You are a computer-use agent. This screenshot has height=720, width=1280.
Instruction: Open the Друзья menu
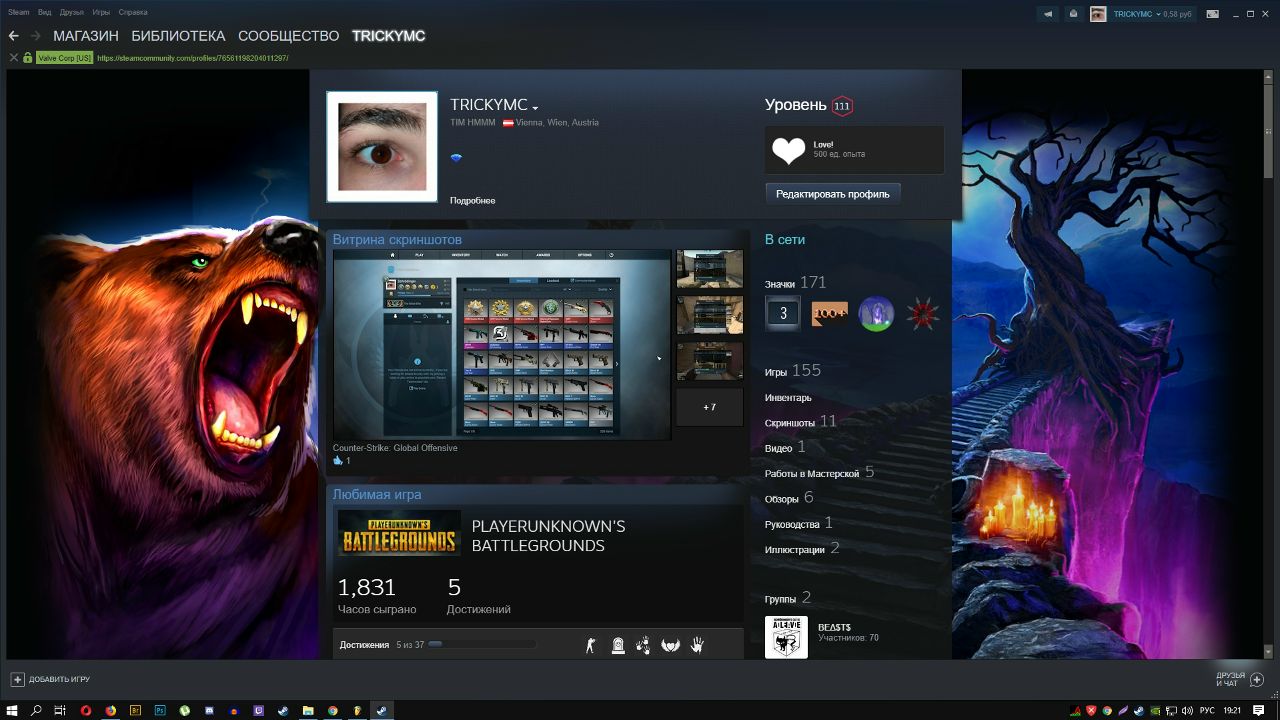tap(72, 12)
